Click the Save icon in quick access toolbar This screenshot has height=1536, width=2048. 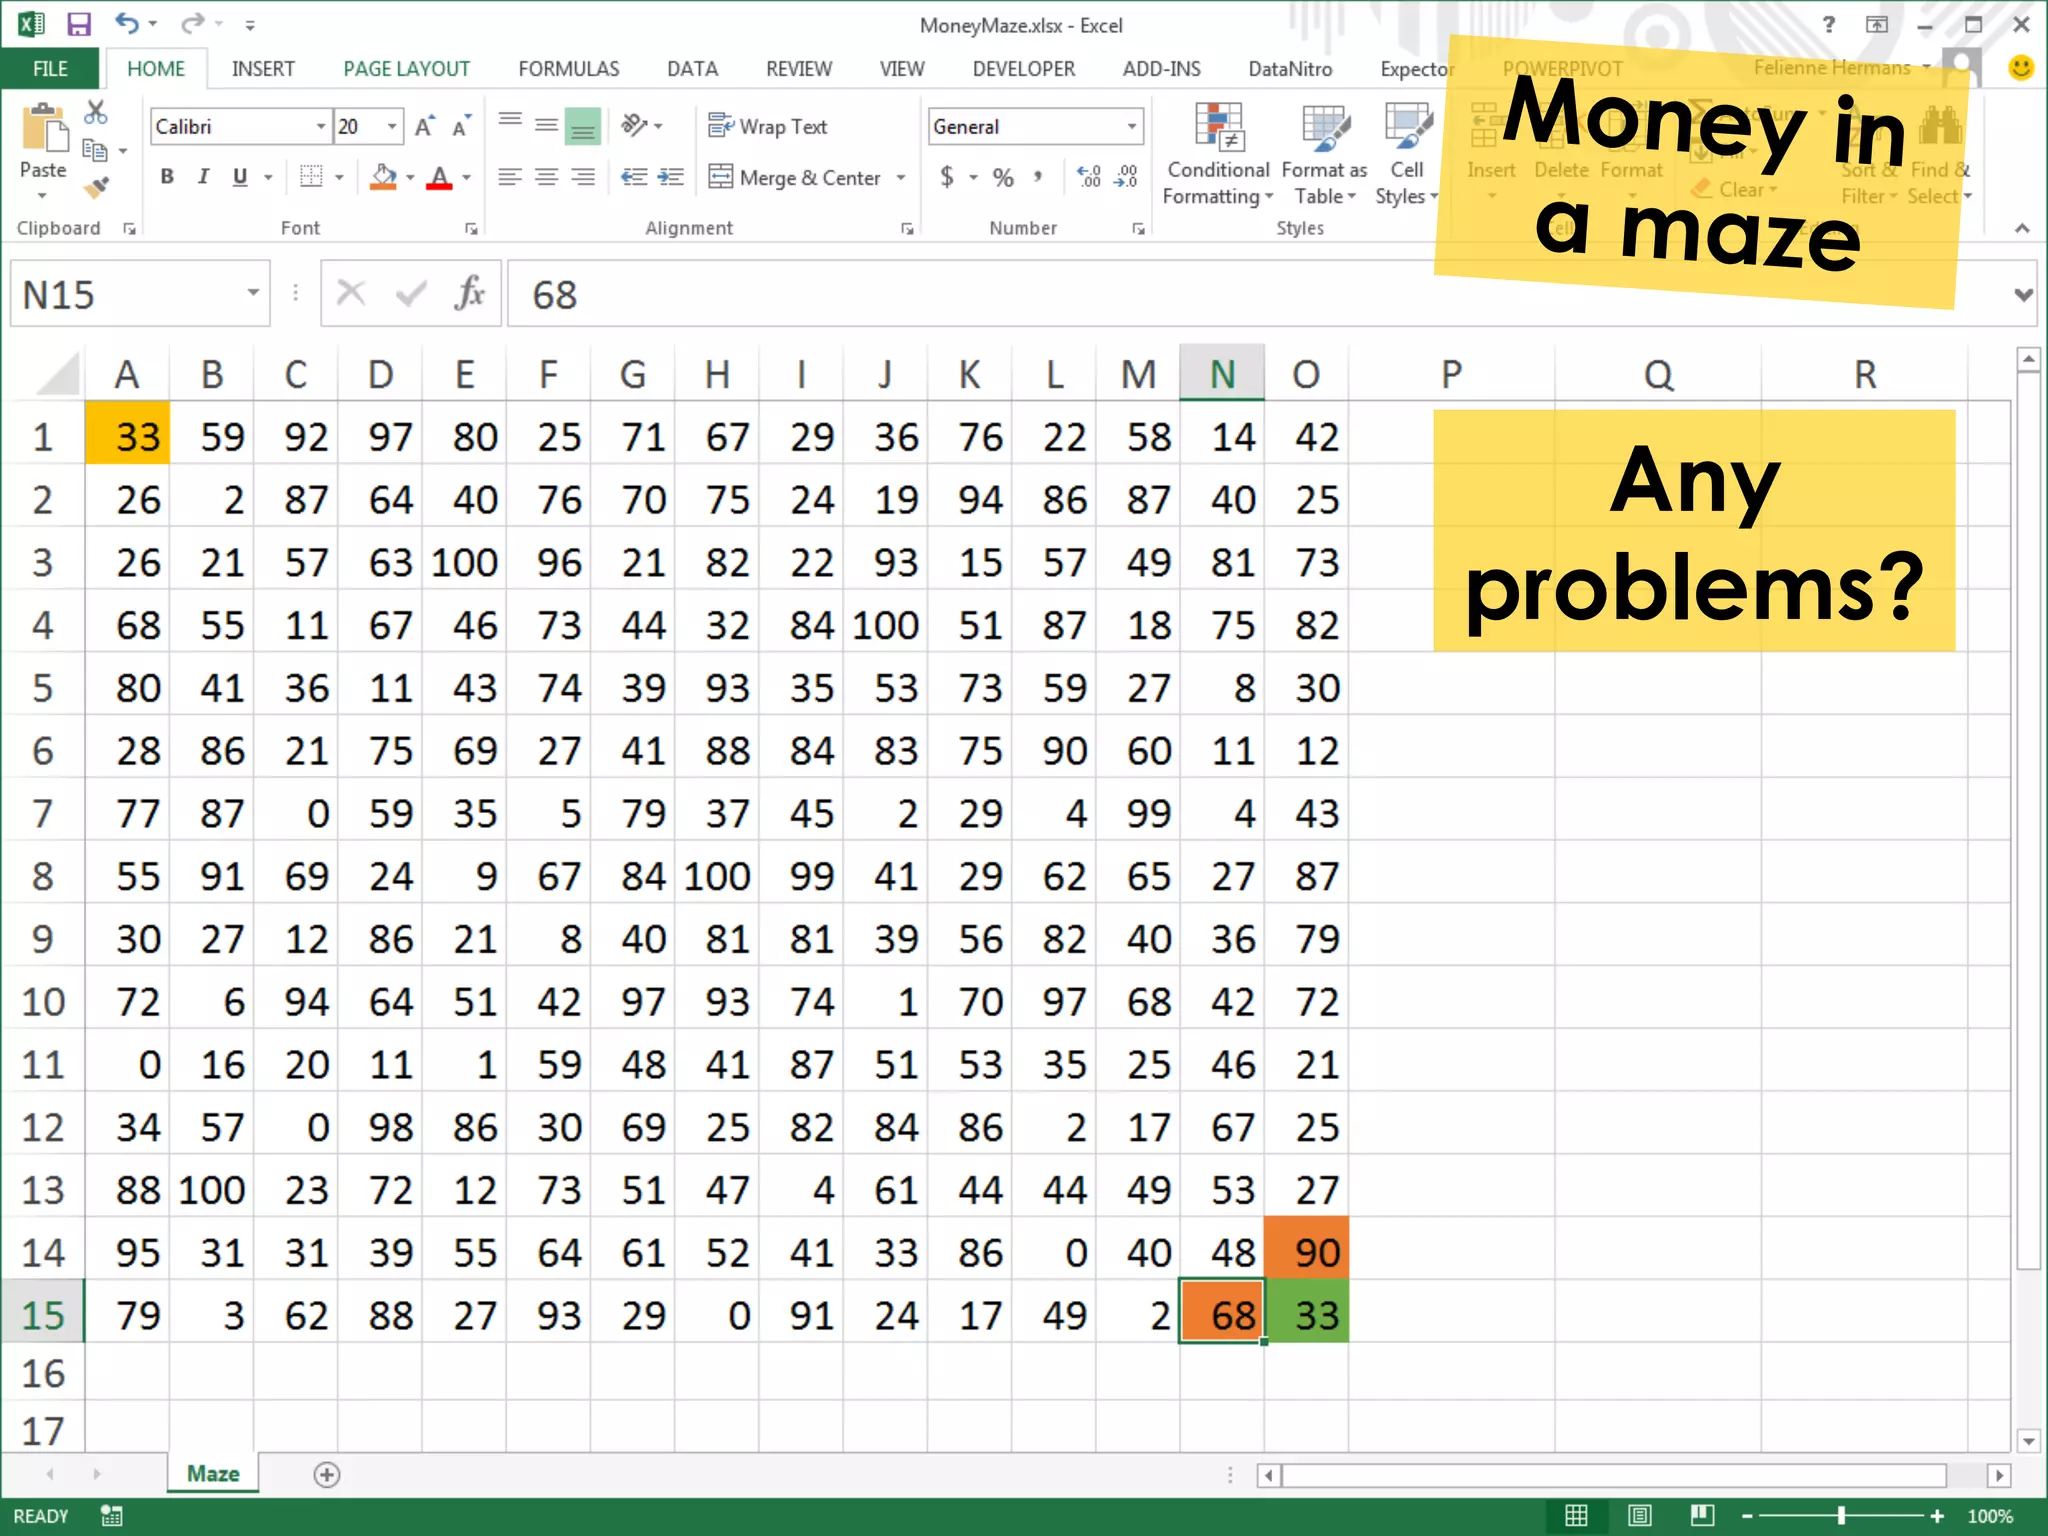tap(78, 24)
